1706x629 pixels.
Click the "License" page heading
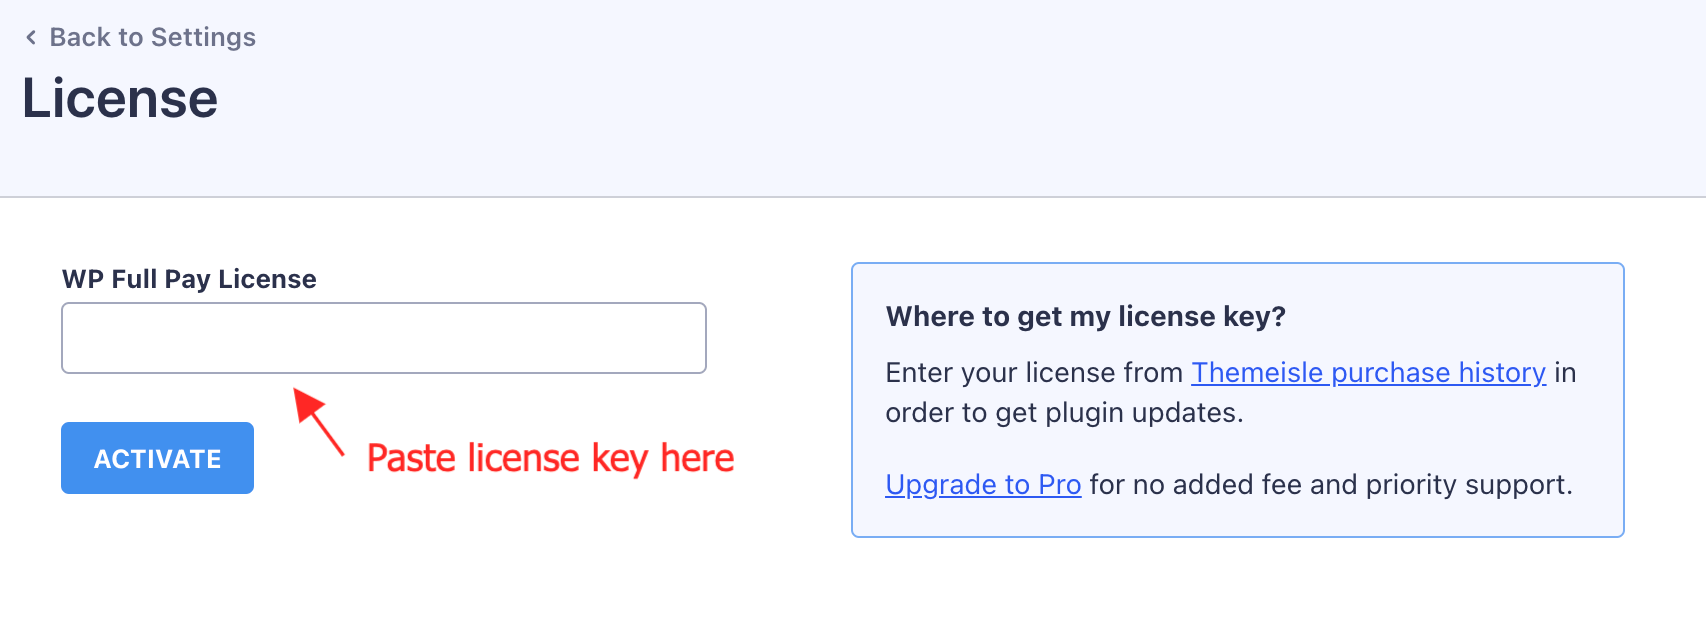click(120, 98)
